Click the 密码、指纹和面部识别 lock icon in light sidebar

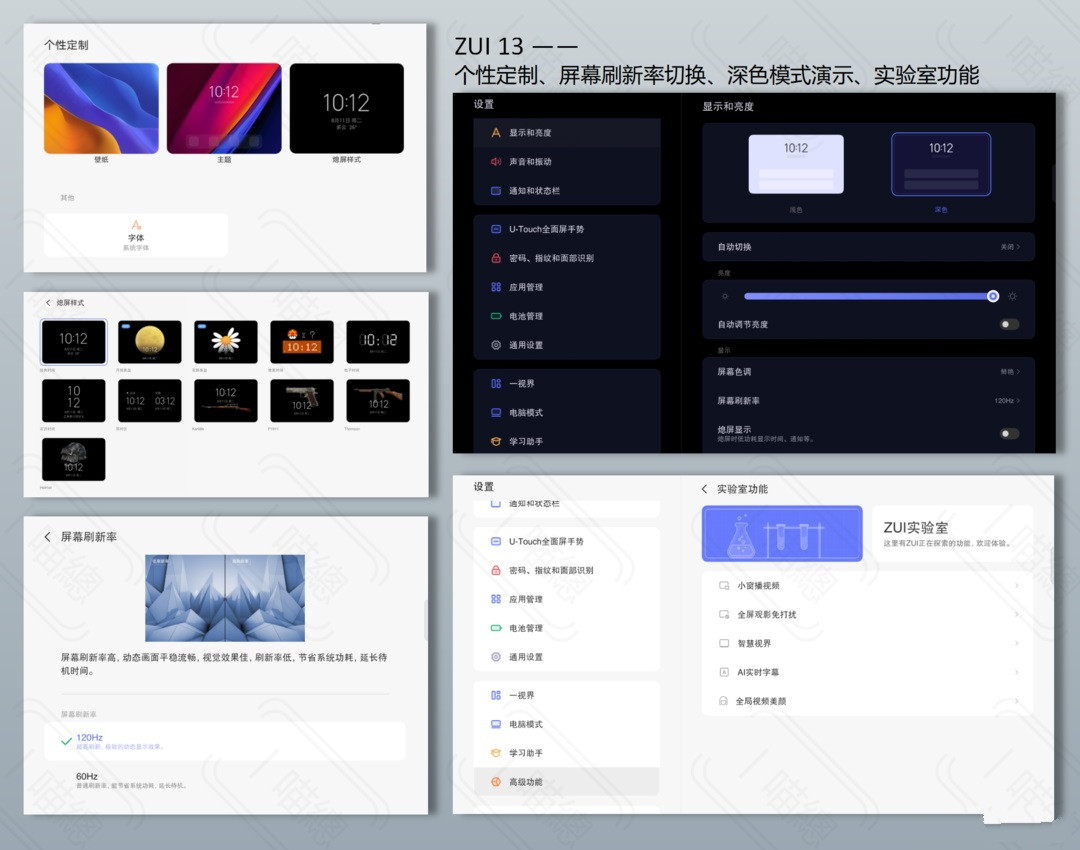tap(496, 570)
